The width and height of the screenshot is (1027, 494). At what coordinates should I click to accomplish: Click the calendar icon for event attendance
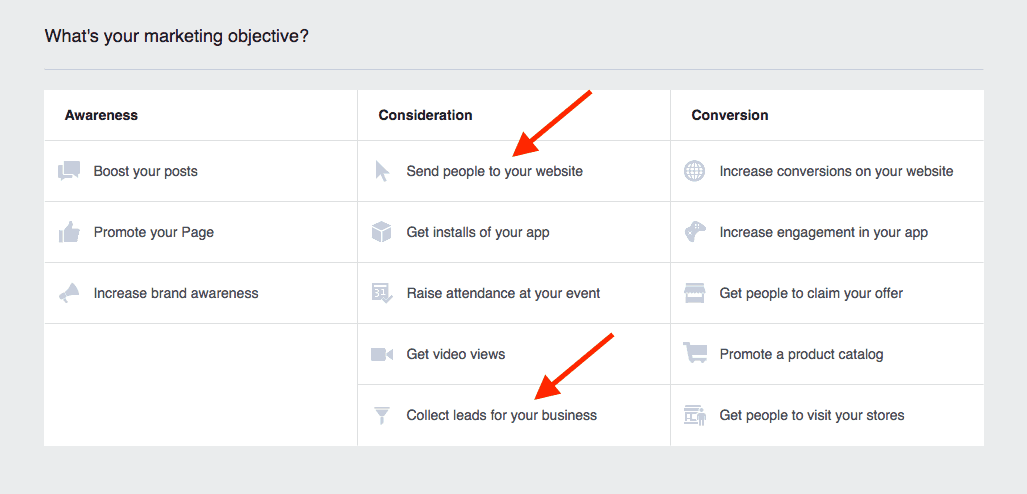[382, 293]
